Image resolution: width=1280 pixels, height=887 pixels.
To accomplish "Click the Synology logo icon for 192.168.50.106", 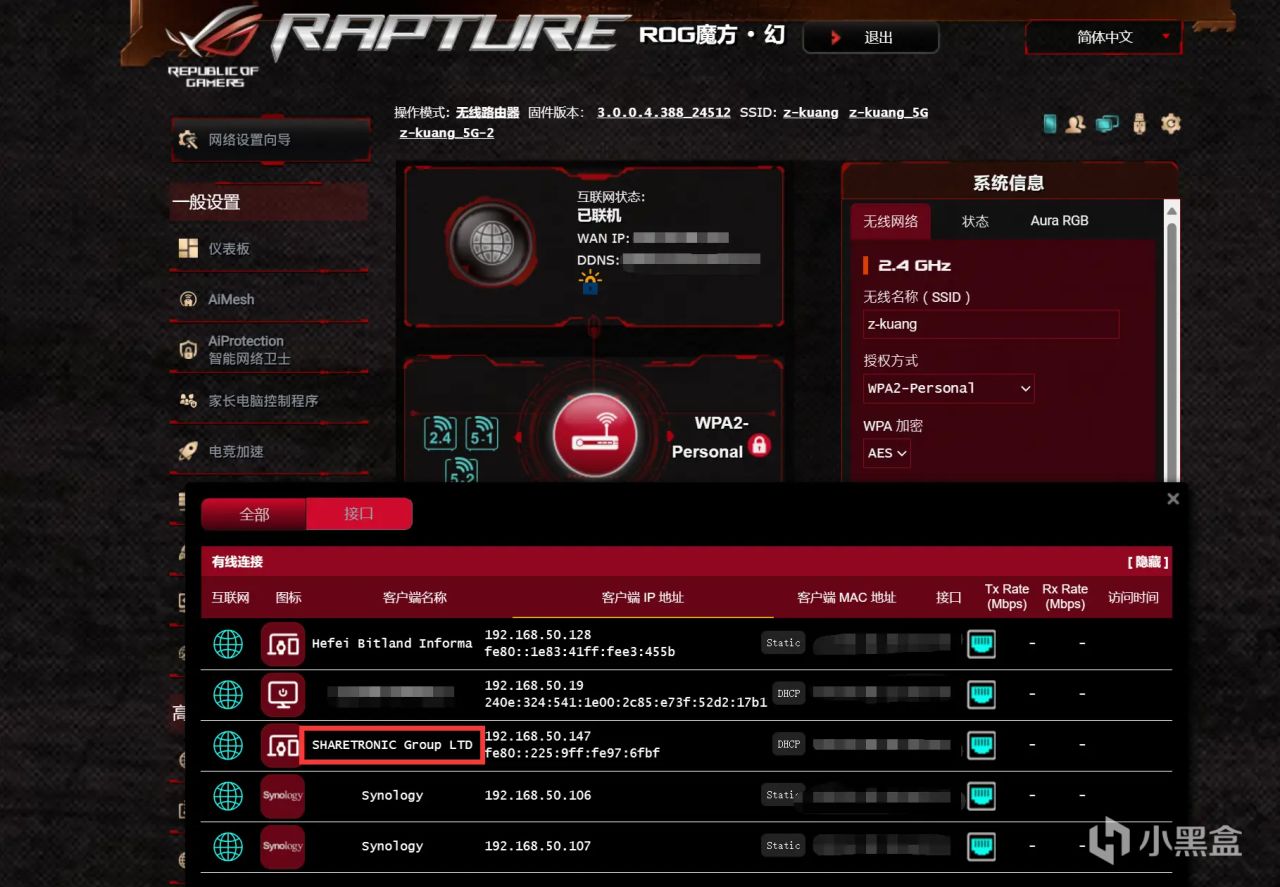I will click(x=283, y=796).
